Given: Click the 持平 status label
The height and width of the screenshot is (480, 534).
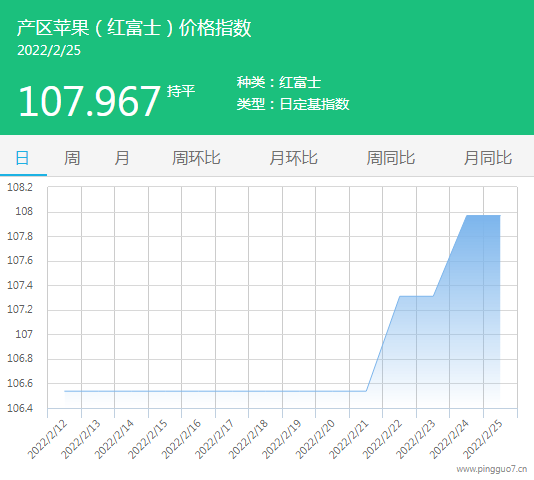Looking at the screenshot, I should (x=181, y=91).
